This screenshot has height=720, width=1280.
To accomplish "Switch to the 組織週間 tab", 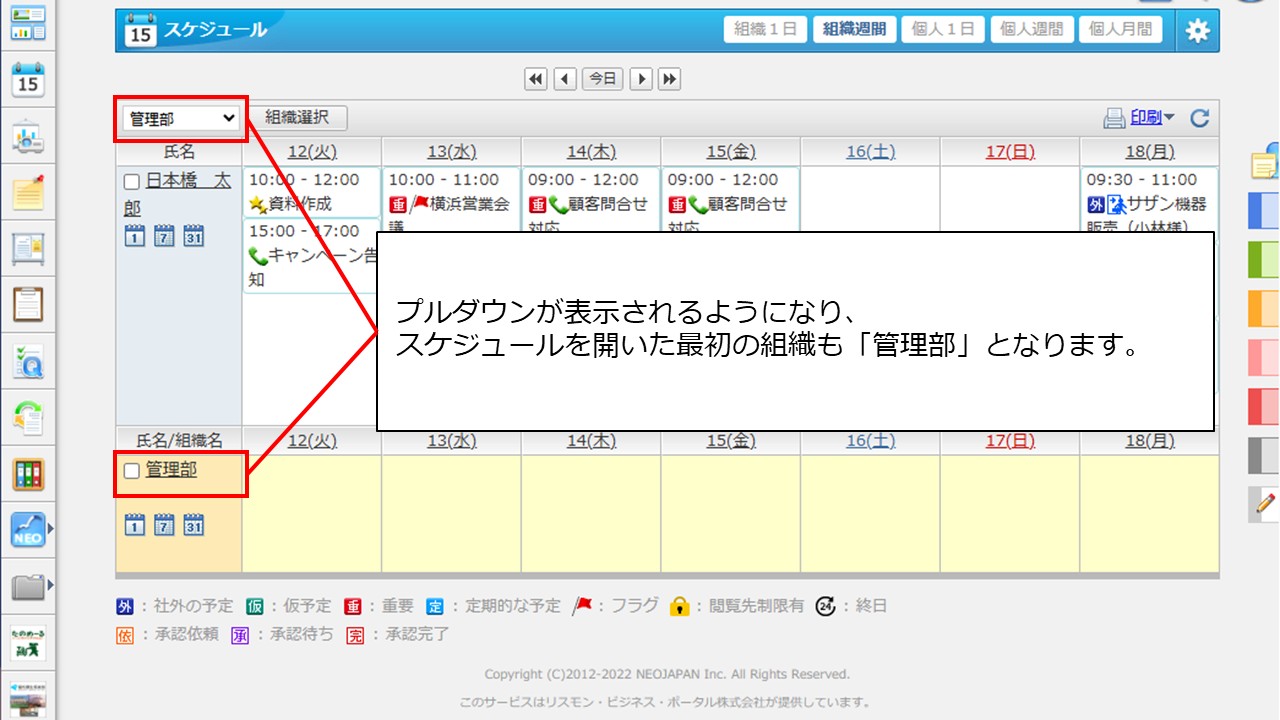I will (854, 30).
